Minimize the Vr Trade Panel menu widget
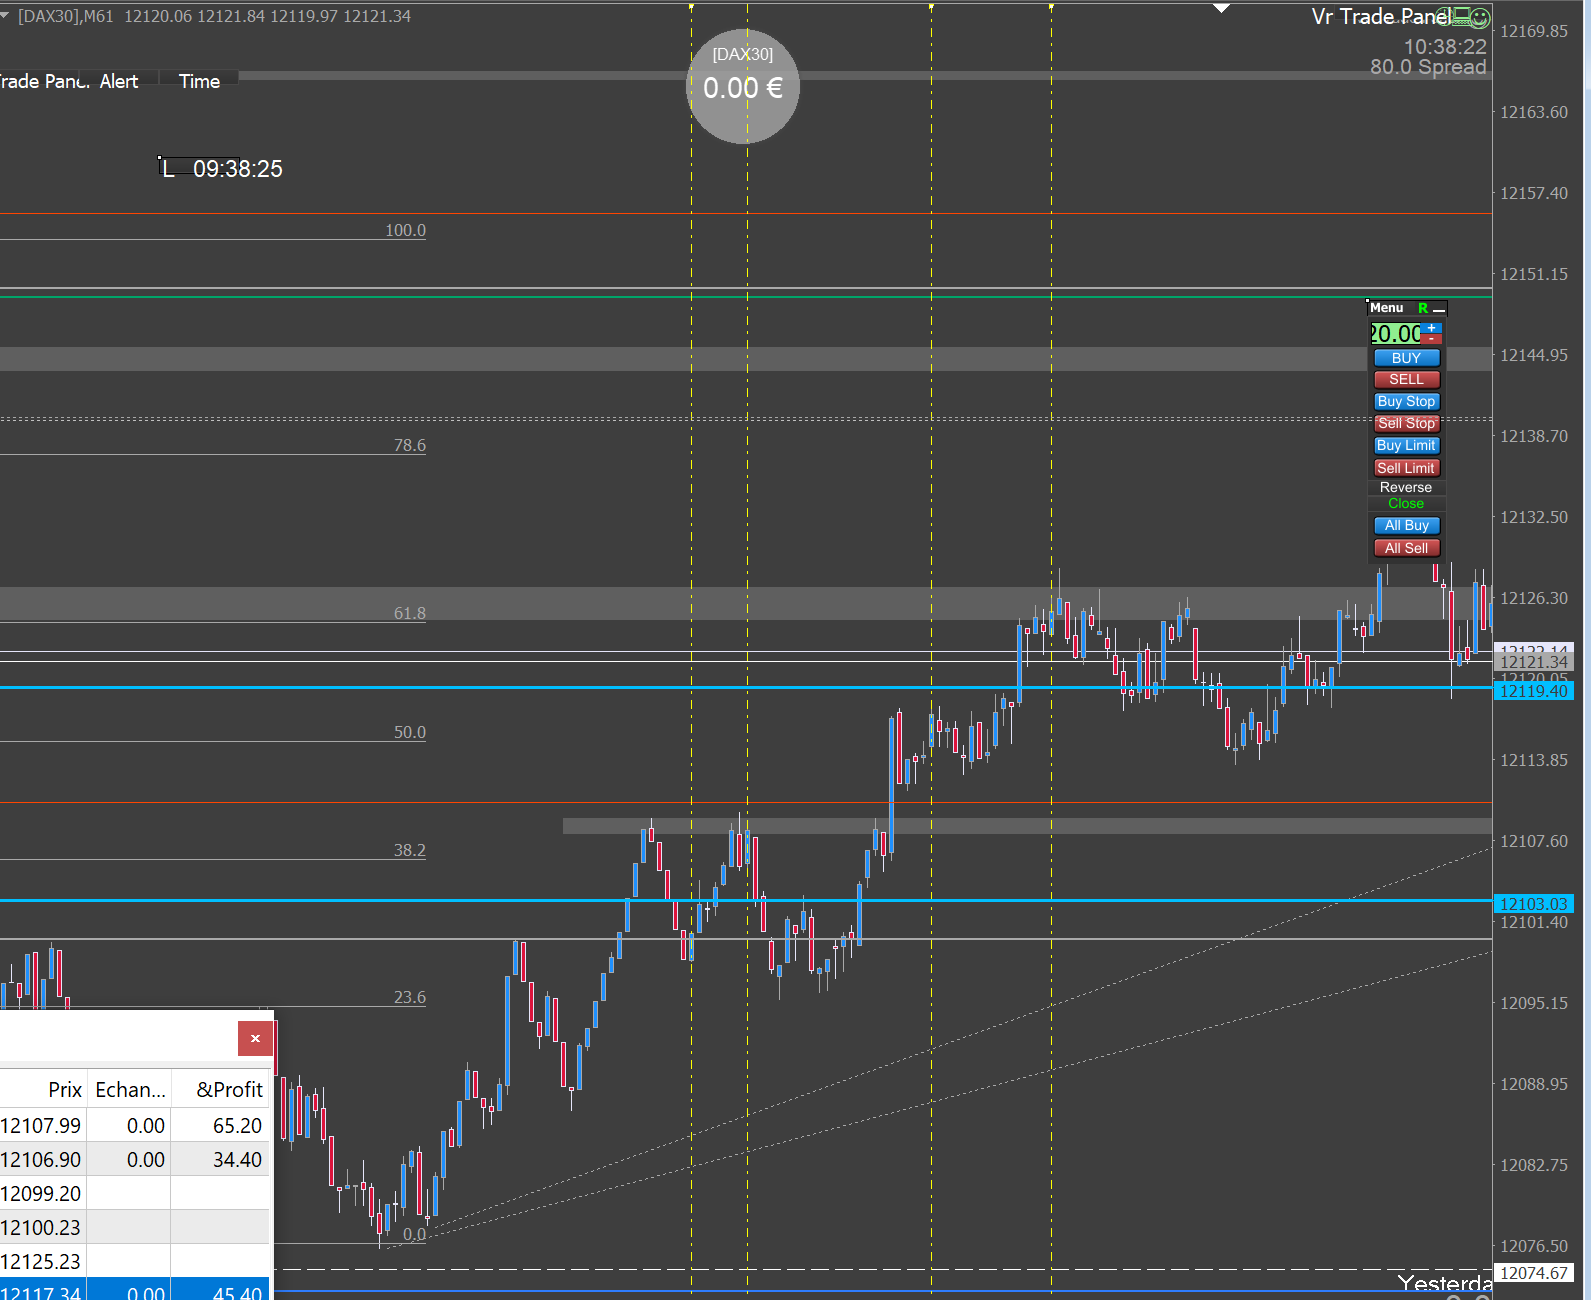 pos(1439,309)
